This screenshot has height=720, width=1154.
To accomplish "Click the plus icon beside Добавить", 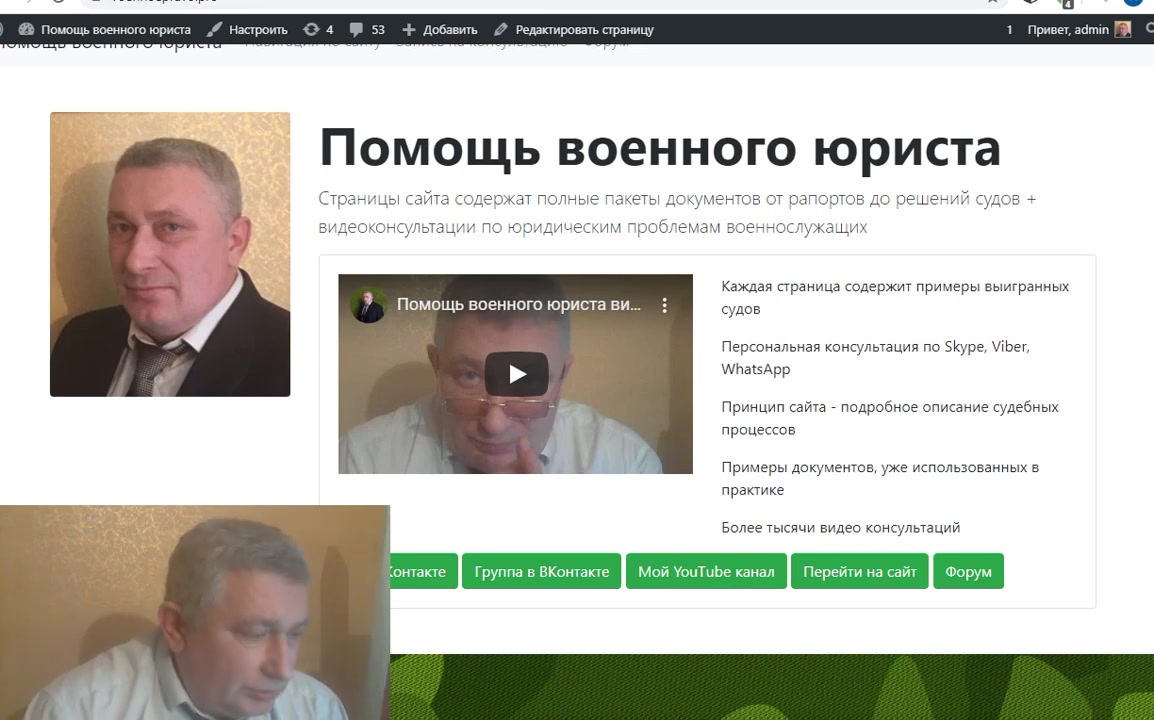I will click(x=408, y=30).
